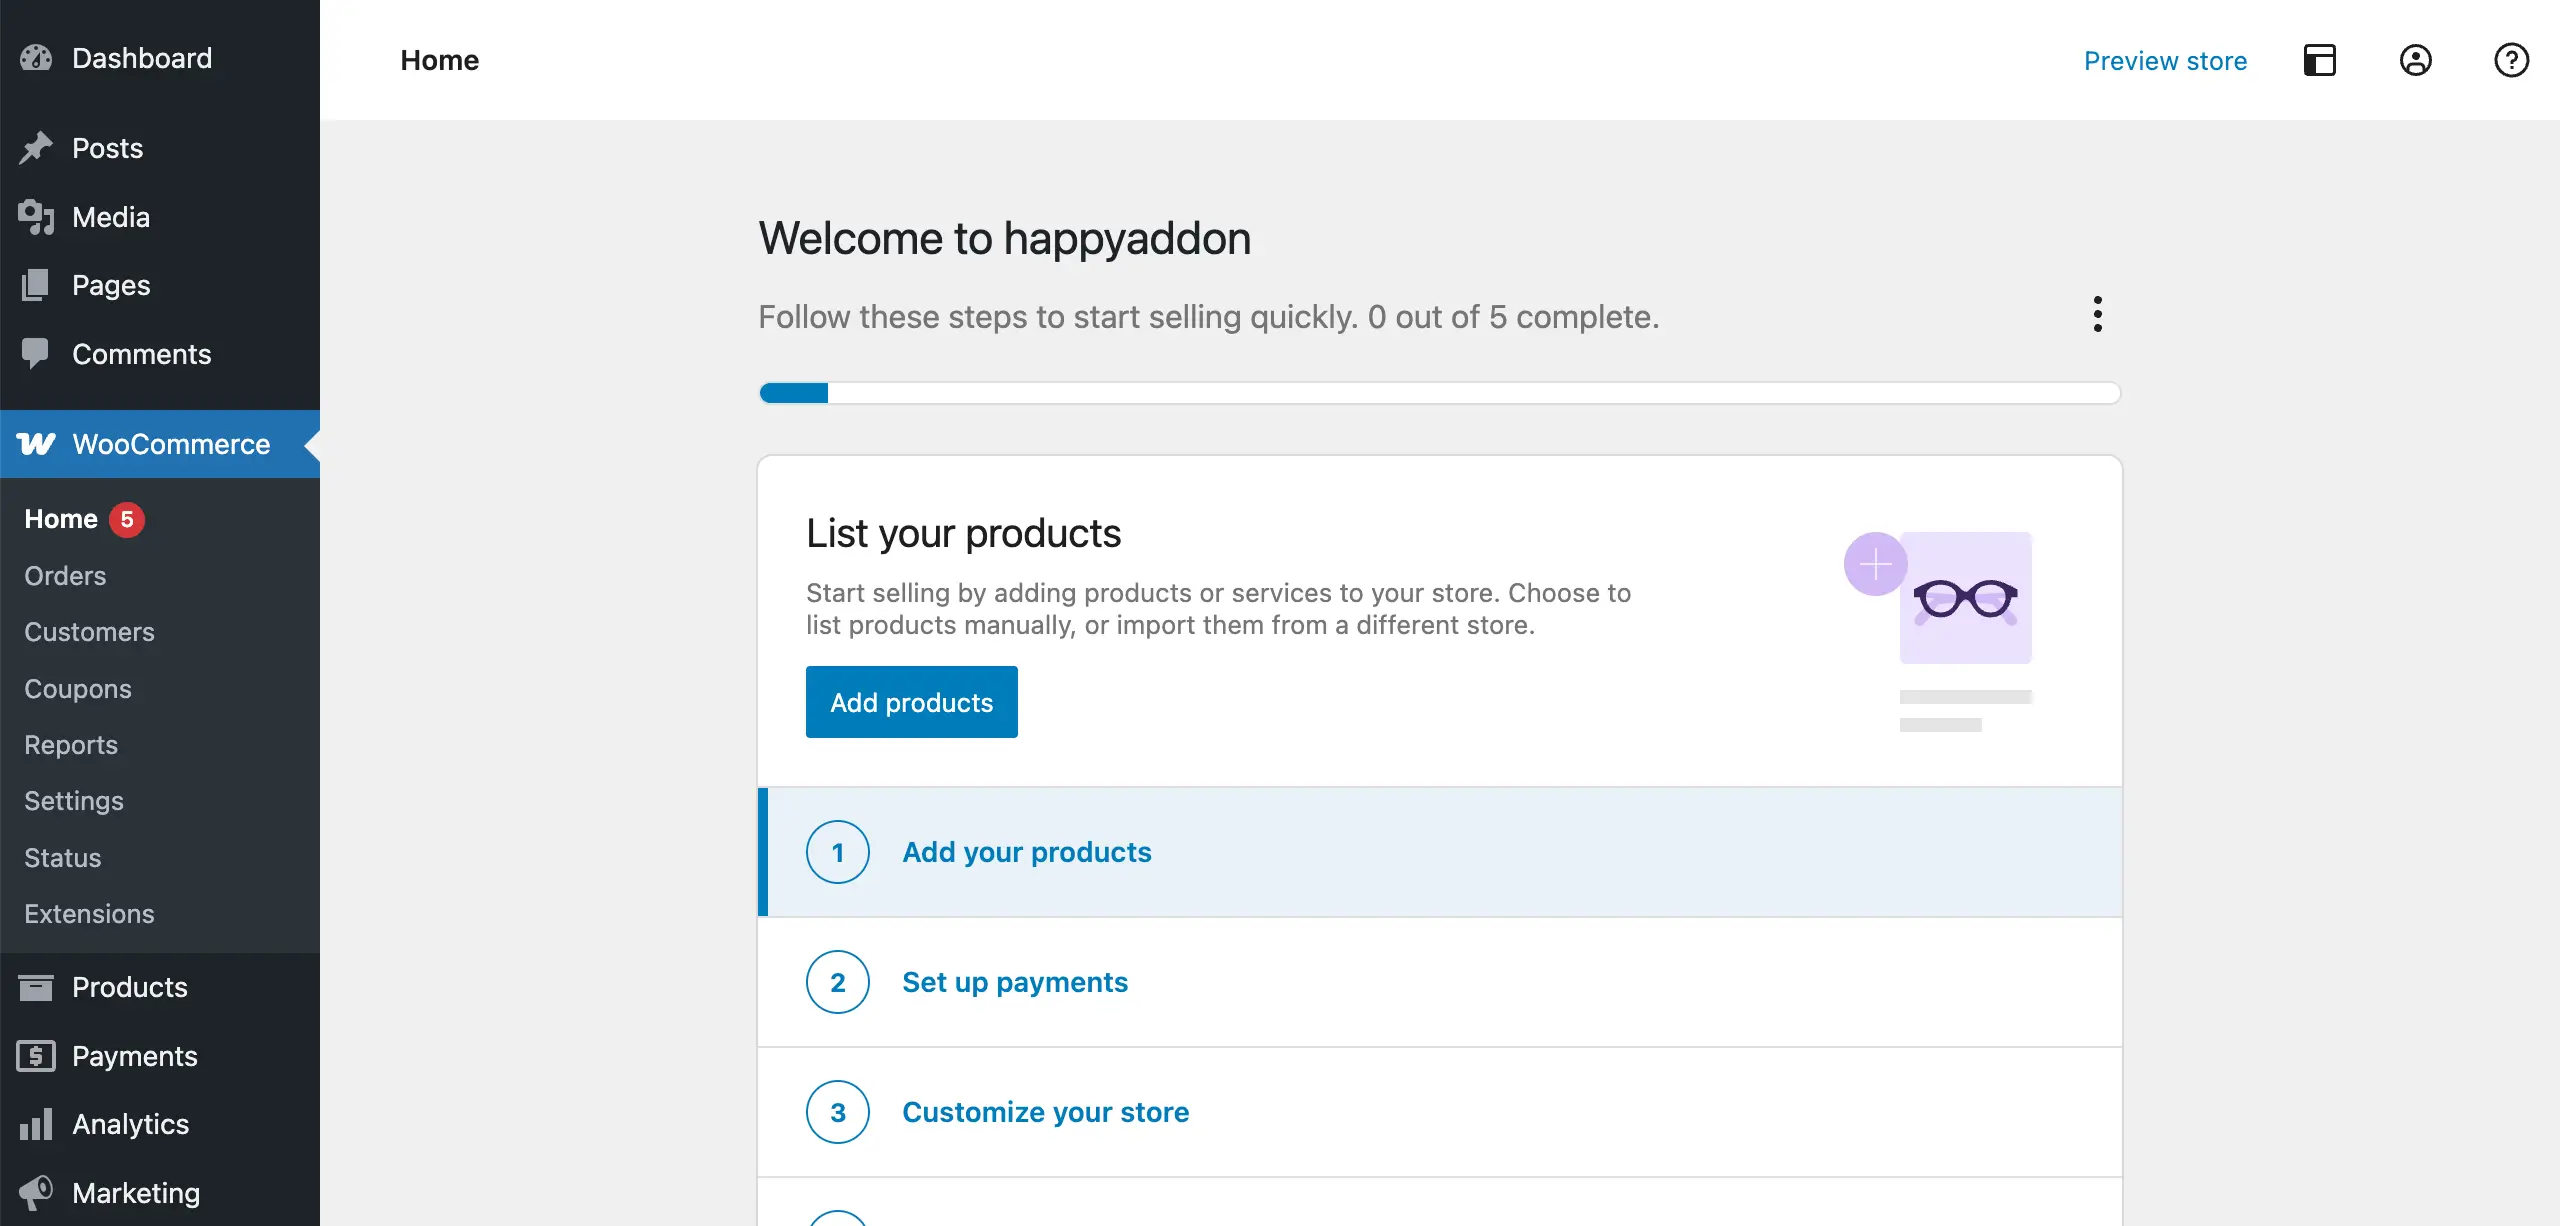Viewport: 2560px width, 1226px height.
Task: Open Posts menu item
Action: click(160, 148)
